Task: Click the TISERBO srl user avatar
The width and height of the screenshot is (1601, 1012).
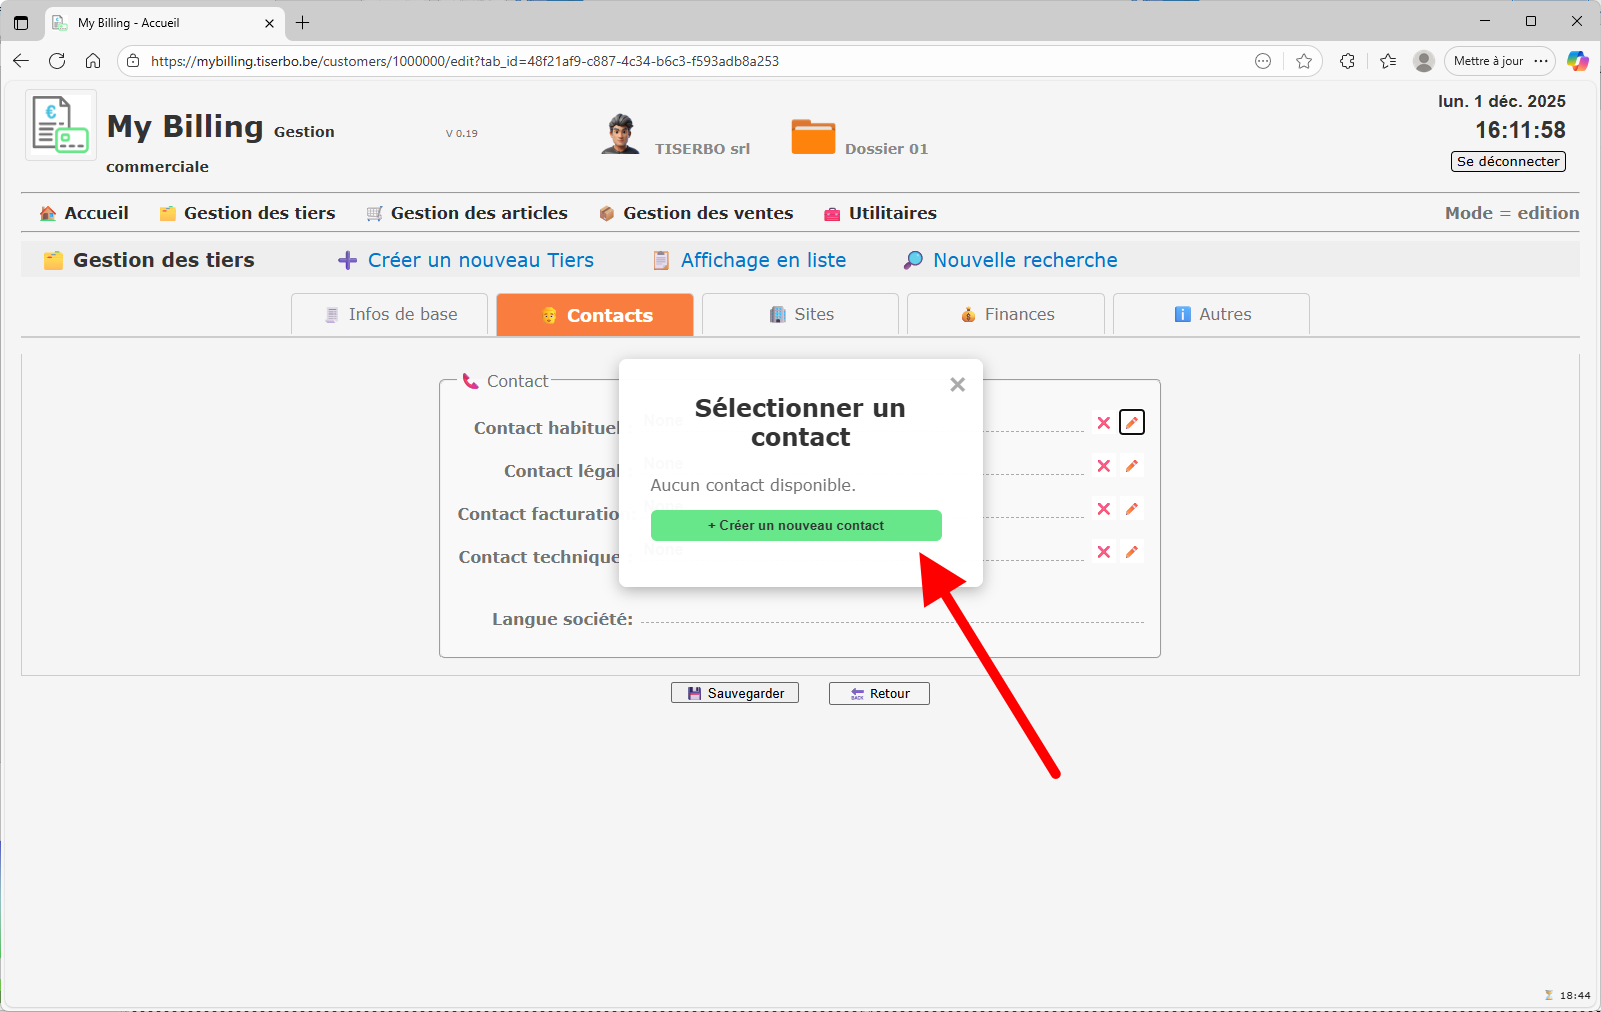Action: (x=620, y=135)
